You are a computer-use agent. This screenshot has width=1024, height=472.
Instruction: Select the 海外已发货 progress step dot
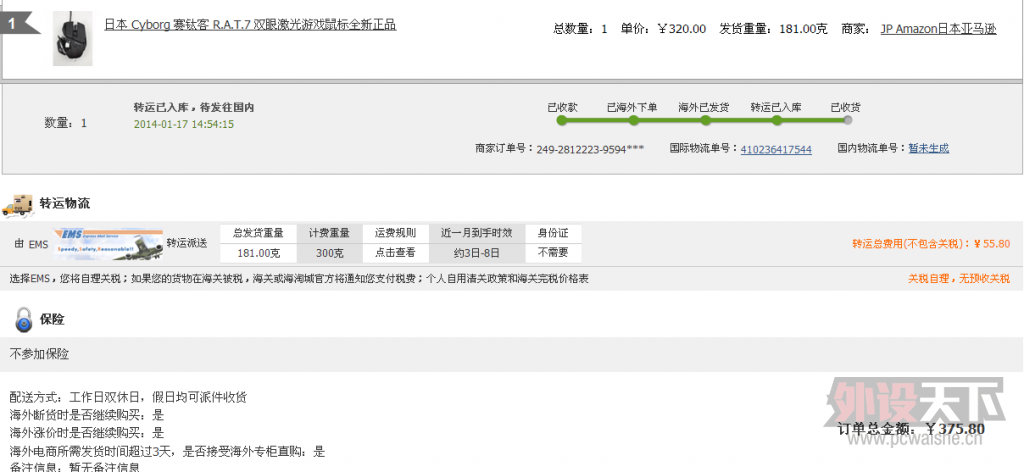pyautogui.click(x=705, y=120)
